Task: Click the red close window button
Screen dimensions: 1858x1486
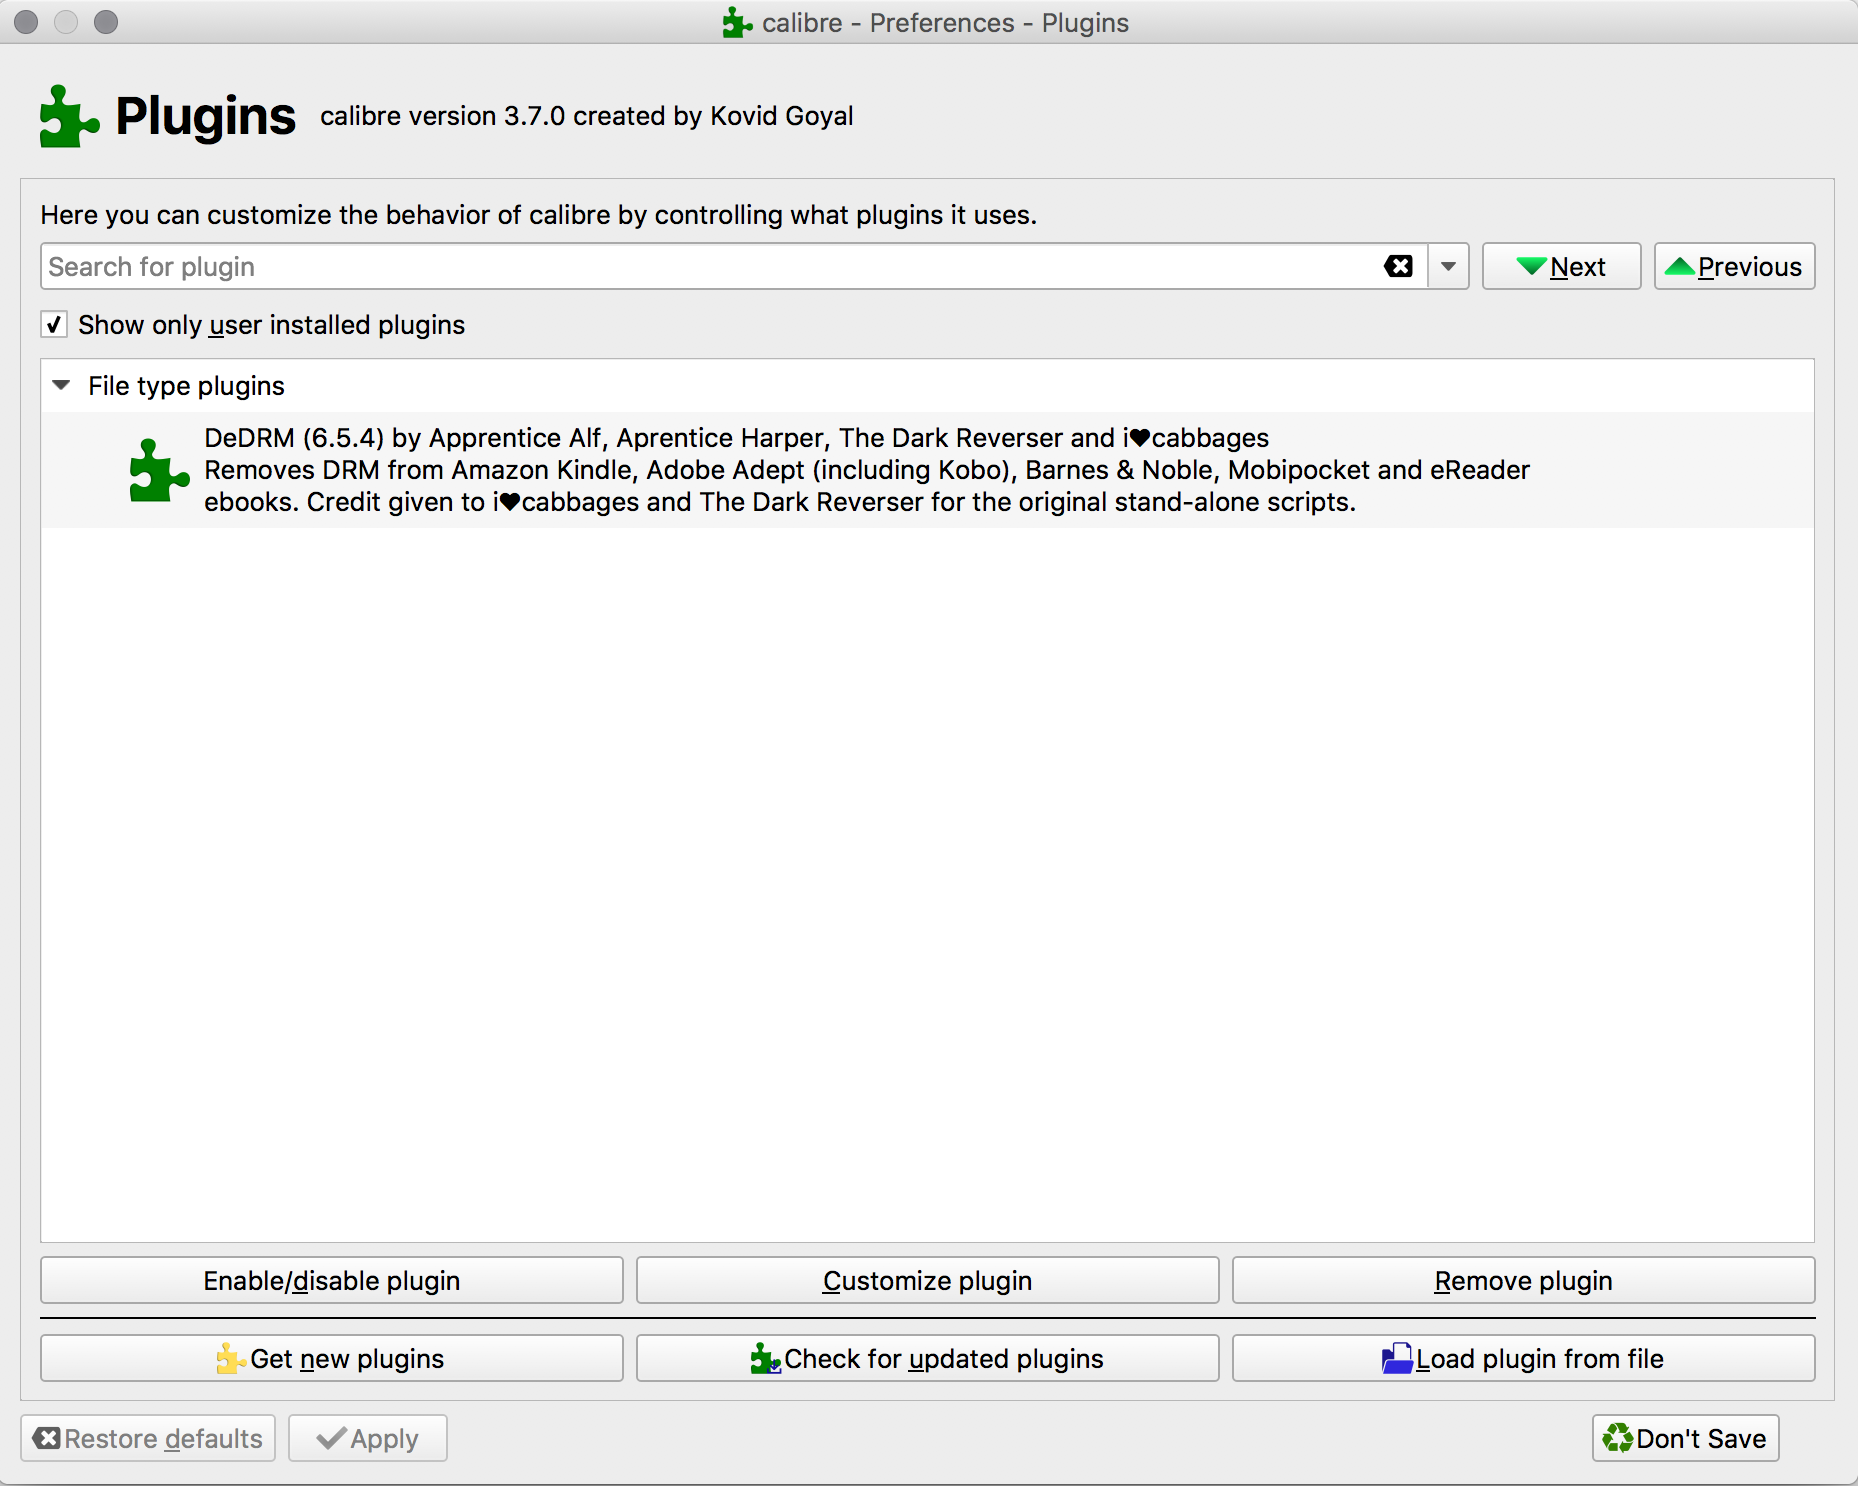Action: [26, 21]
